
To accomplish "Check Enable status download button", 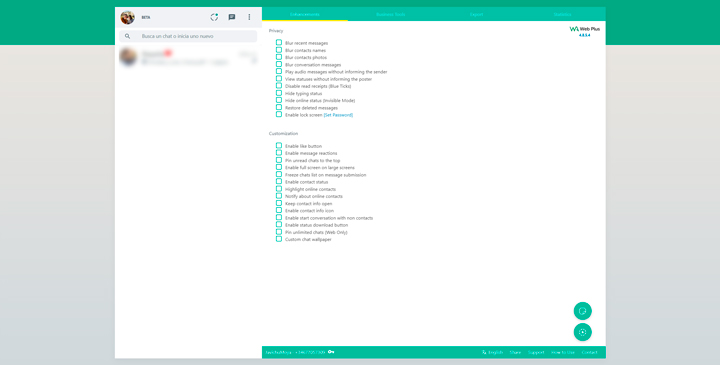I will click(279, 225).
